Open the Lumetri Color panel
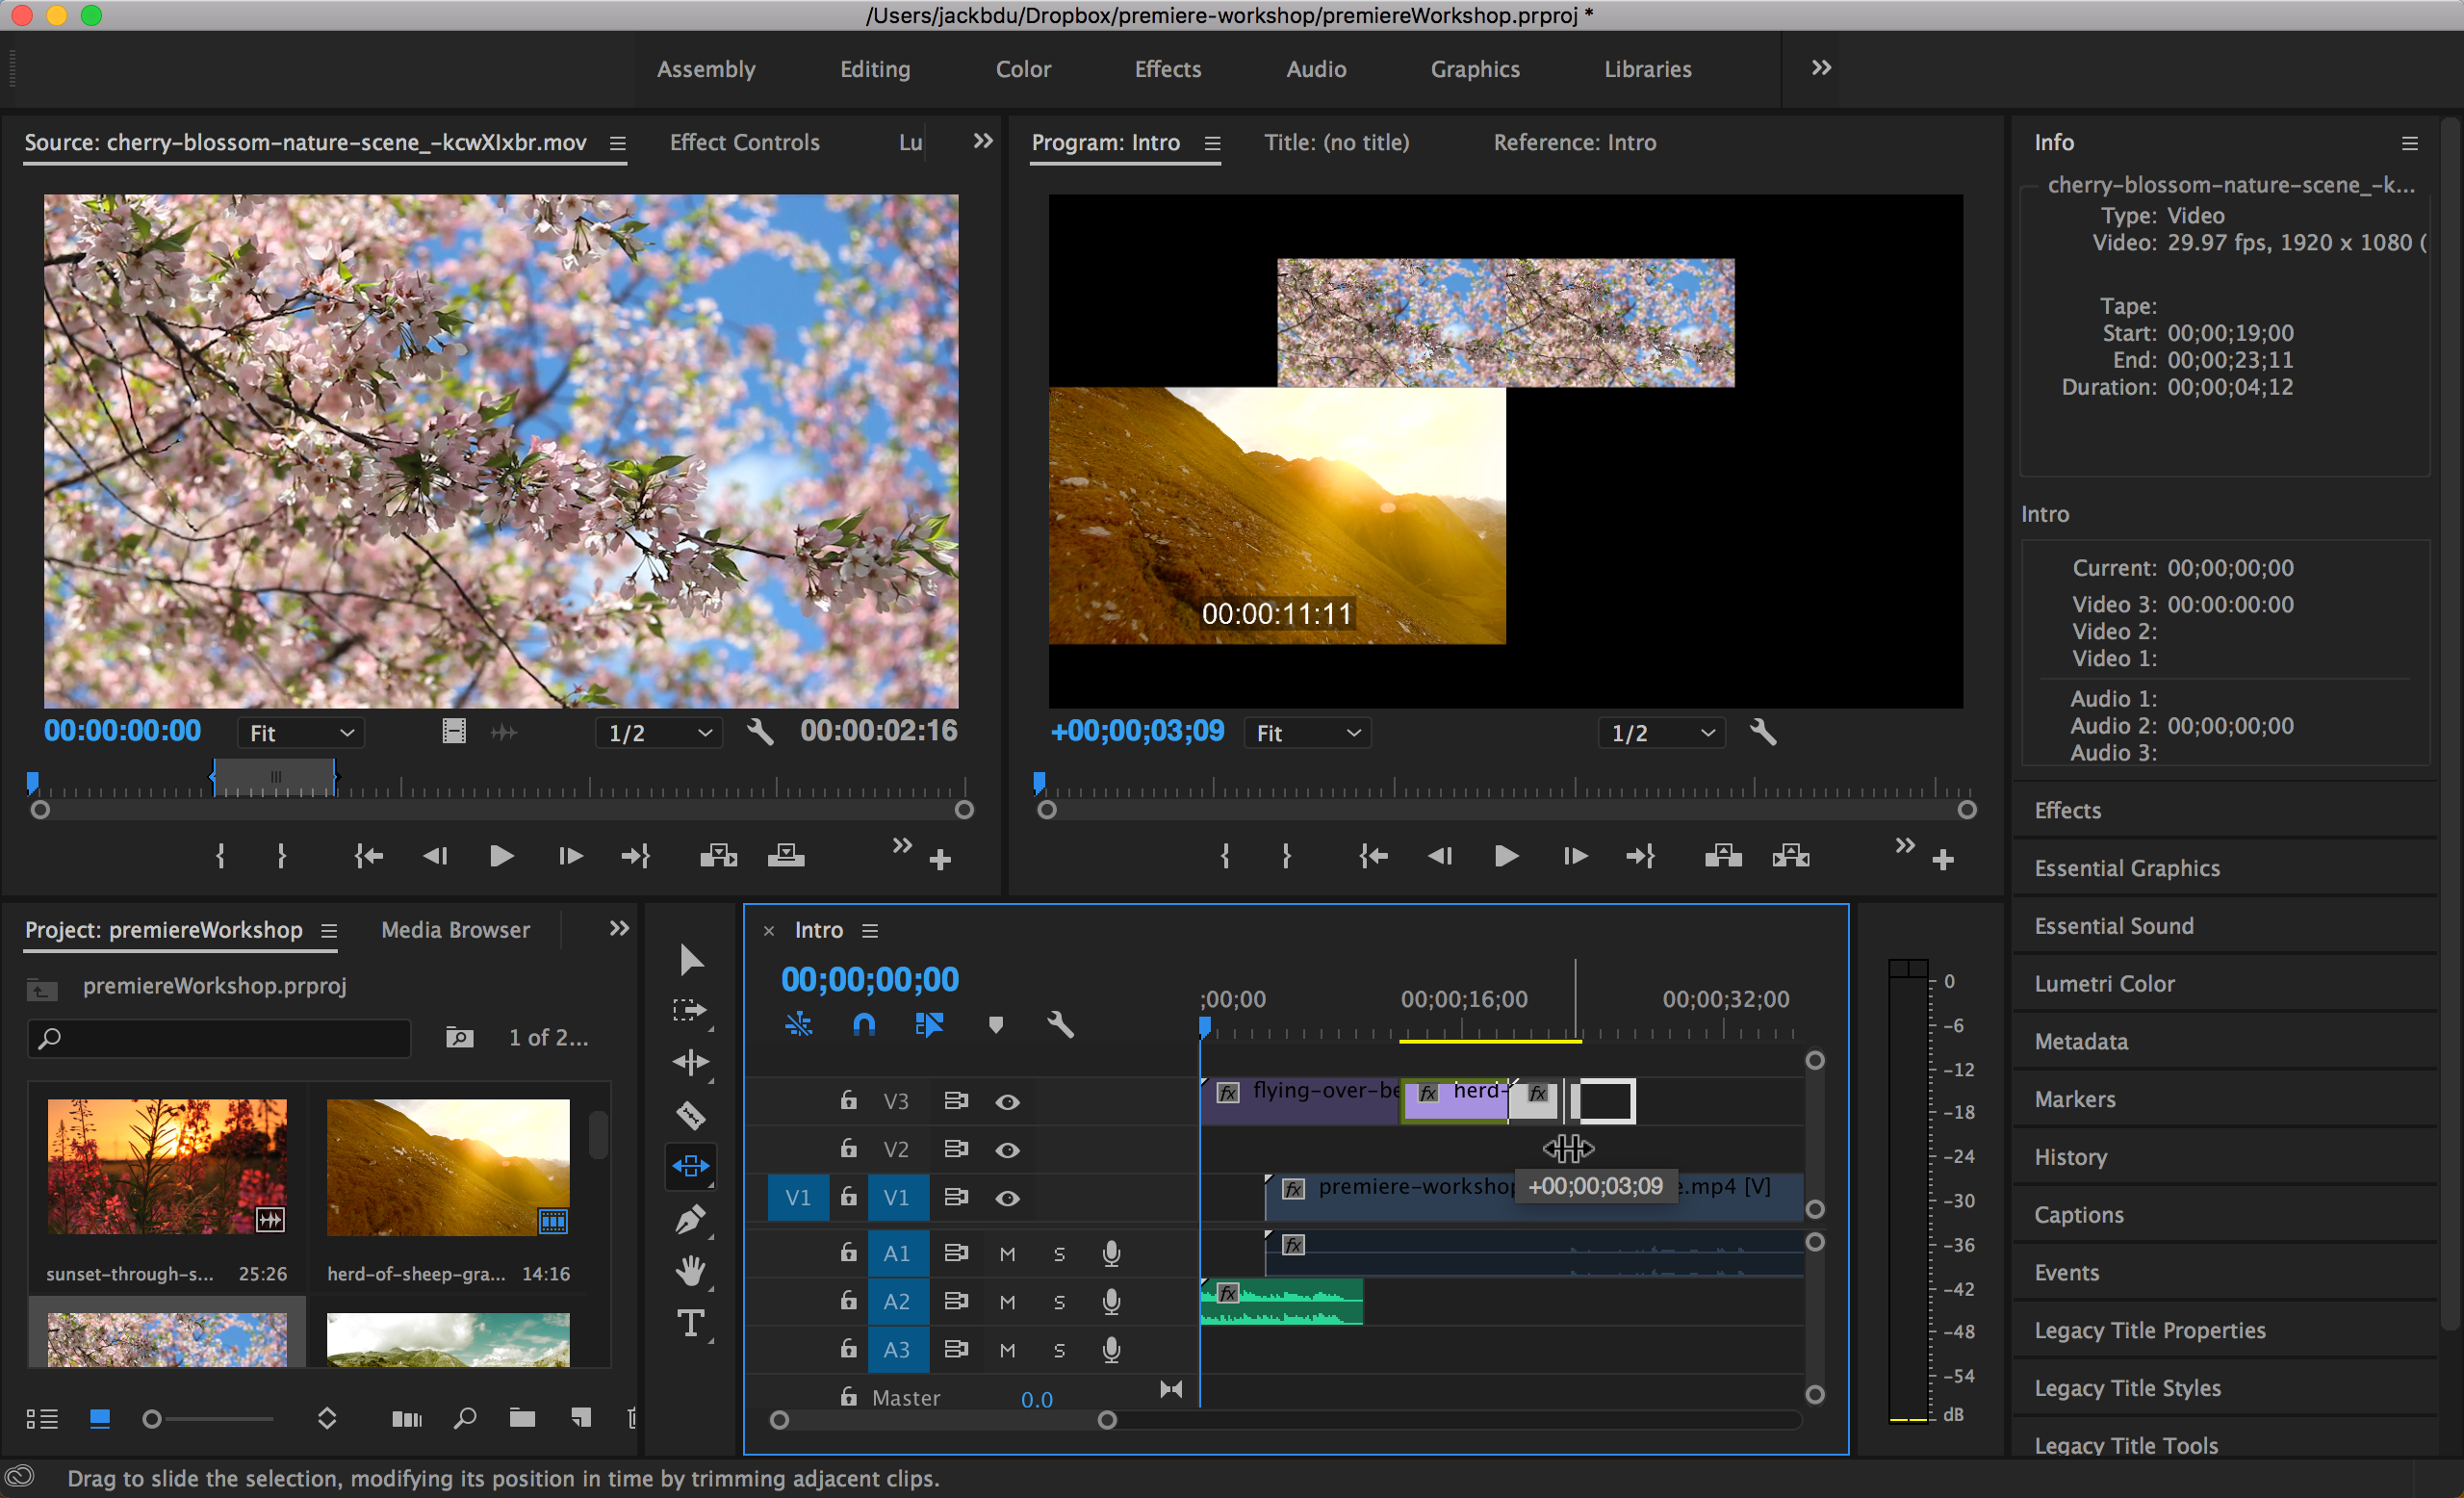The width and height of the screenshot is (2464, 1498). (2104, 983)
